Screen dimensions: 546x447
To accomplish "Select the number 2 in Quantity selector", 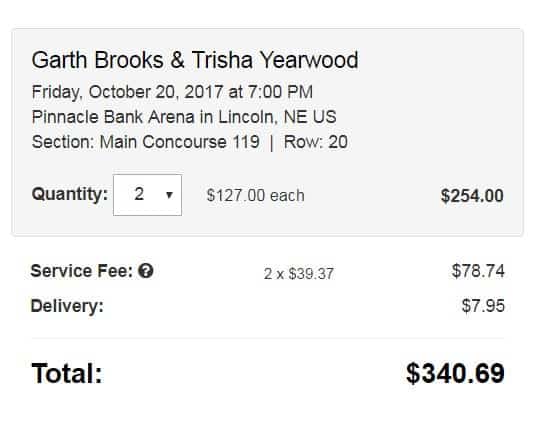I will (x=139, y=194).
